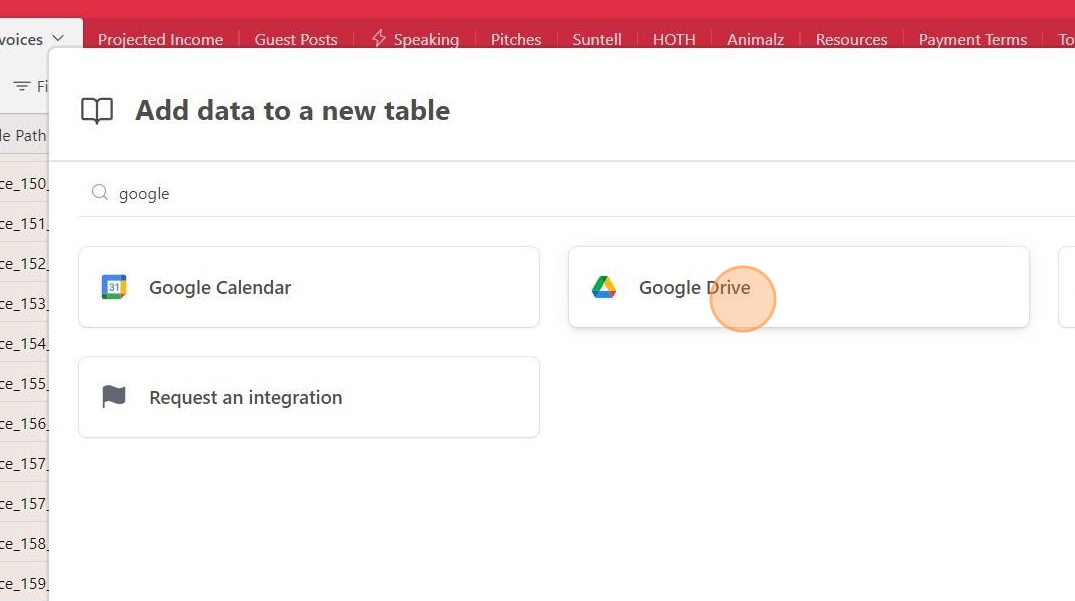Click the Google Calendar logo icon

(114, 287)
